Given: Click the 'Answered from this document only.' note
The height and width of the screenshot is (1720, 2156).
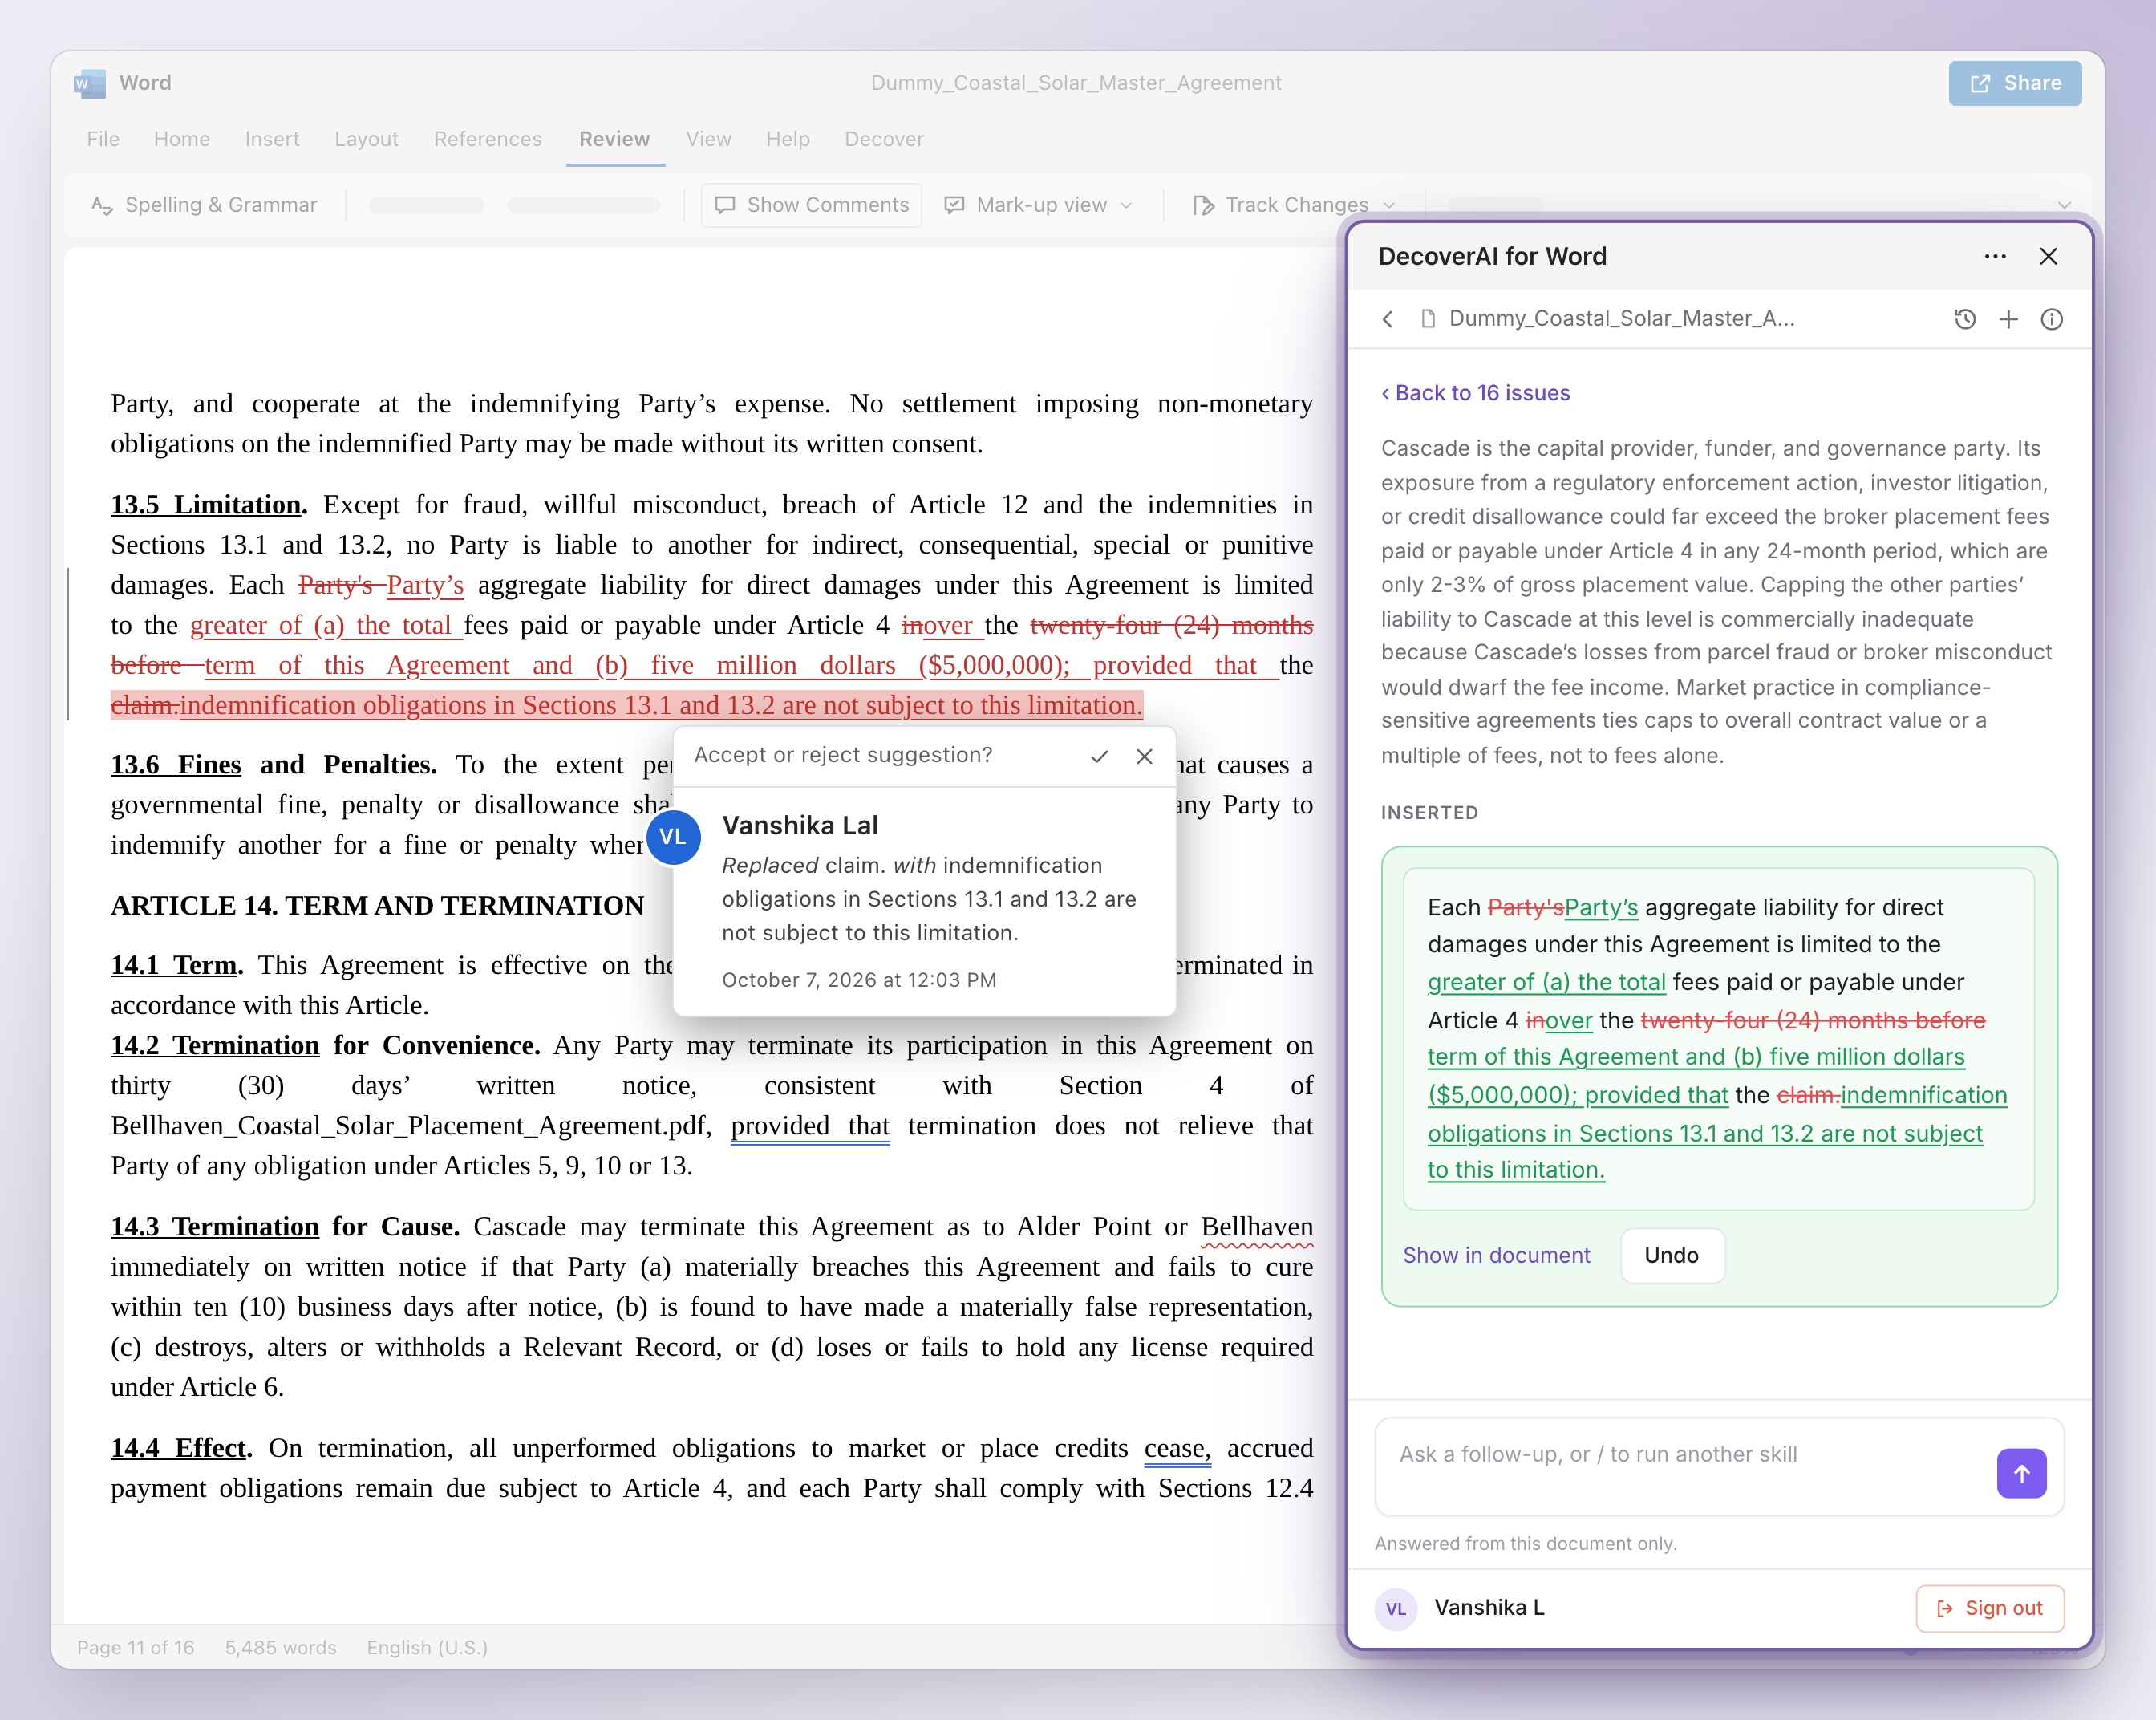Looking at the screenshot, I should [x=1525, y=1543].
